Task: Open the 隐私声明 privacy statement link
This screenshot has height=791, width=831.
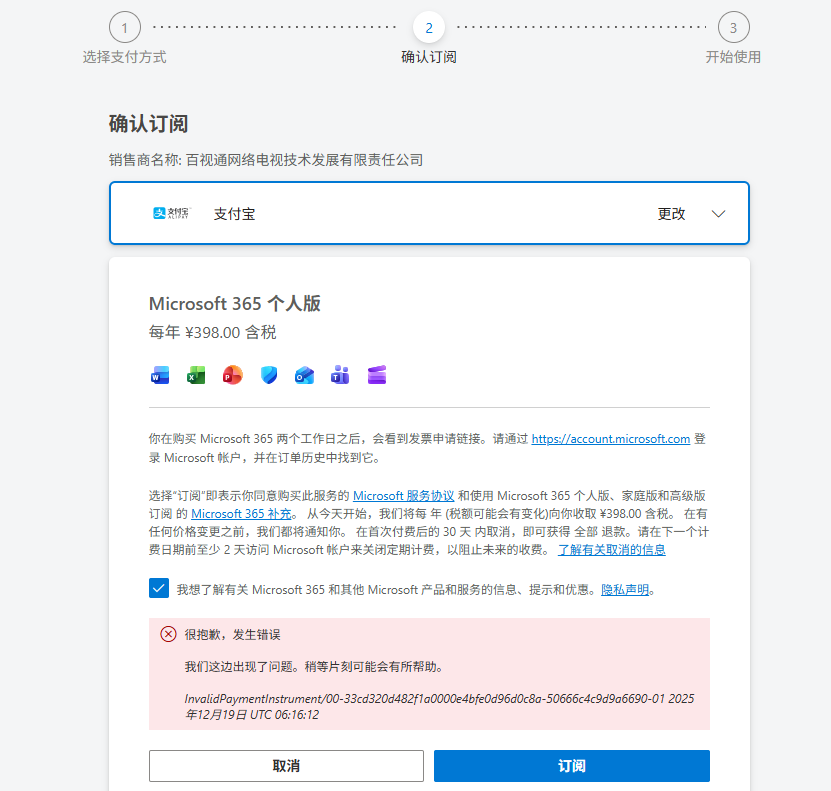Action: point(625,590)
